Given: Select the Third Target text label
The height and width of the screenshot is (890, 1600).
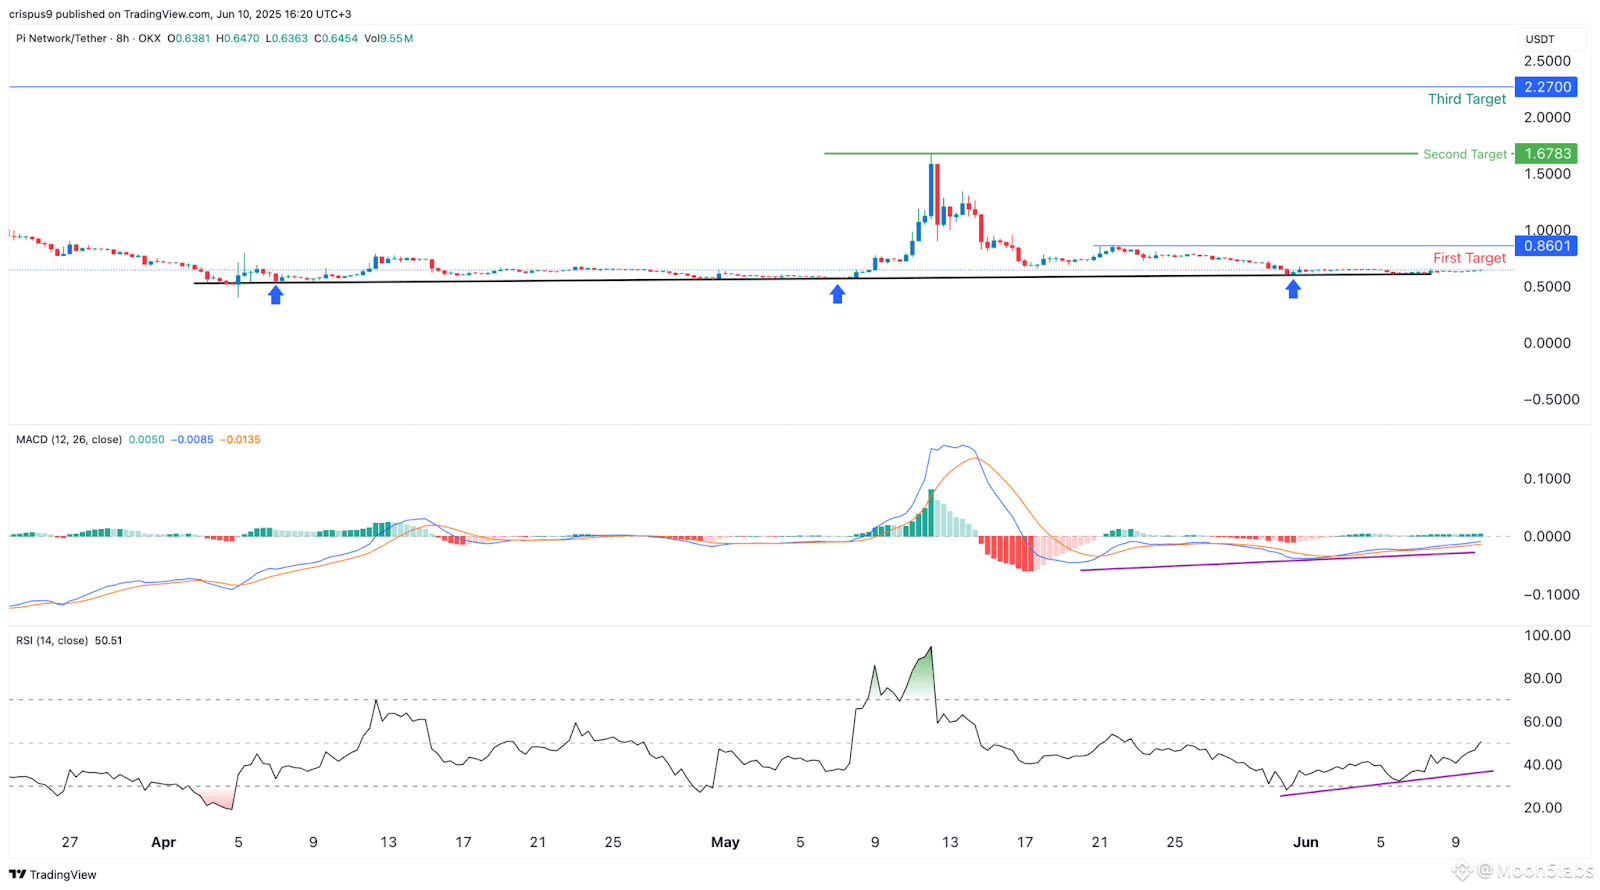Looking at the screenshot, I should pos(1466,99).
